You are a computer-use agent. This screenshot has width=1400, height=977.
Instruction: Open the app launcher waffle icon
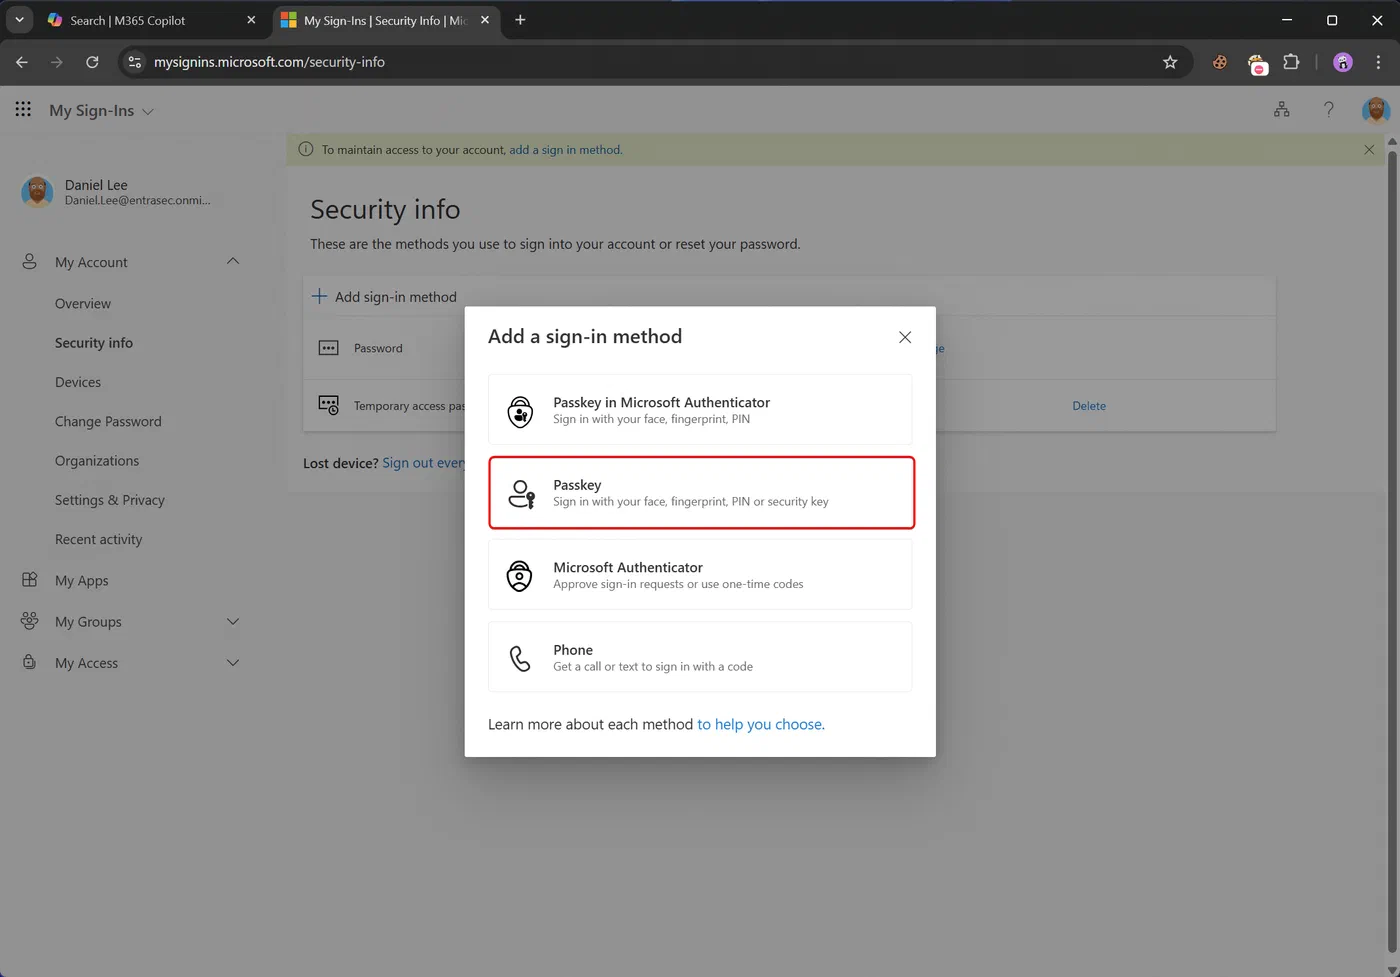pos(23,110)
